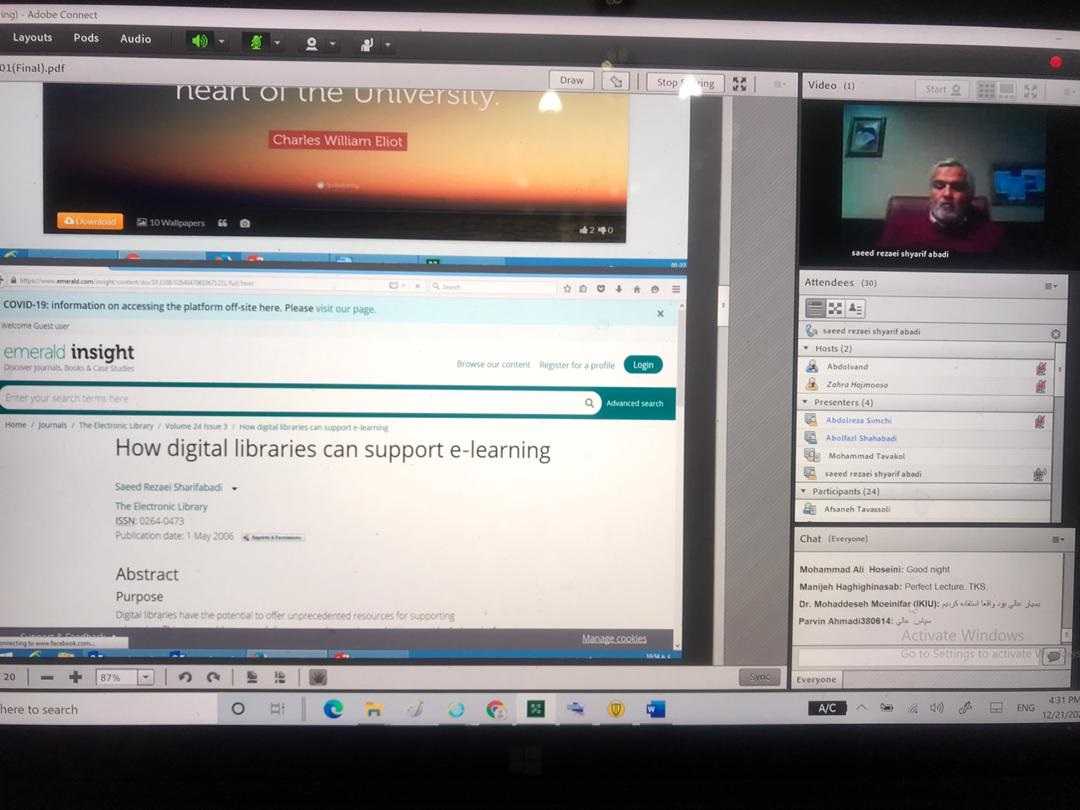The width and height of the screenshot is (1080, 810).
Task: Open the speaker options dropdown arrow
Action: coord(222,42)
